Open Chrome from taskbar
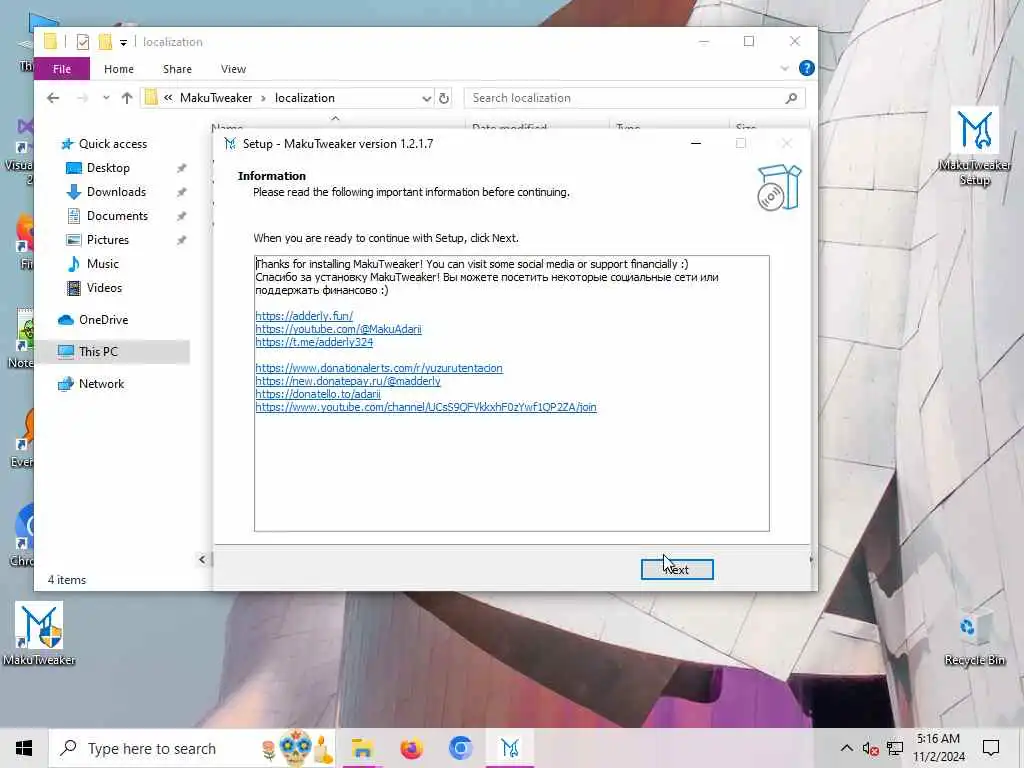Viewport: 1024px width, 768px height. point(460,748)
